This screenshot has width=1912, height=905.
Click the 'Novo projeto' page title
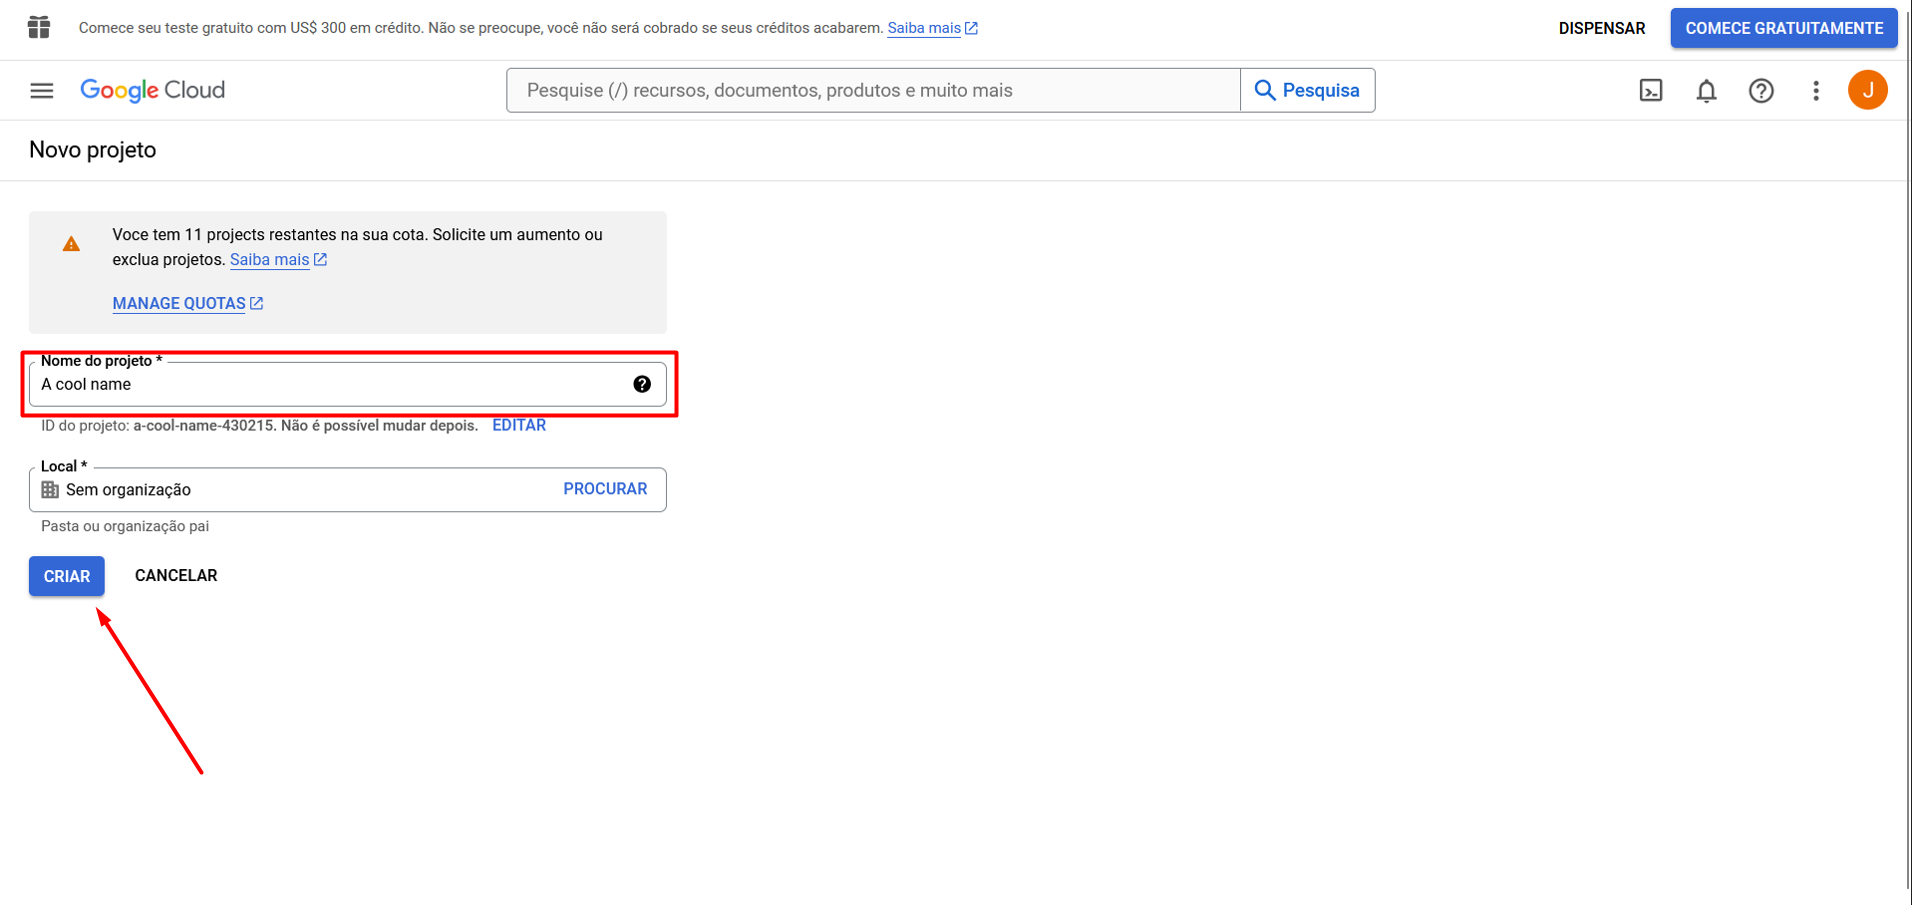(93, 150)
